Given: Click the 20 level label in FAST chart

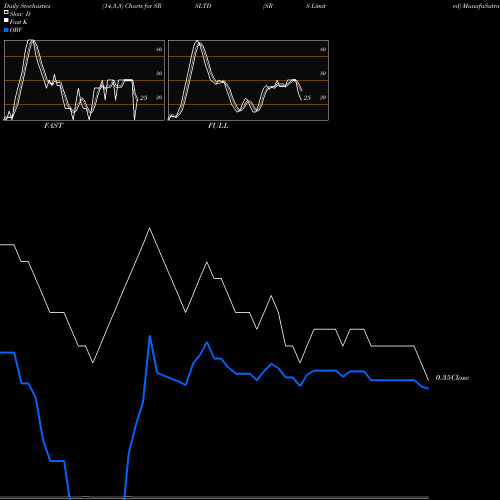Looking at the screenshot, I should click(159, 97).
